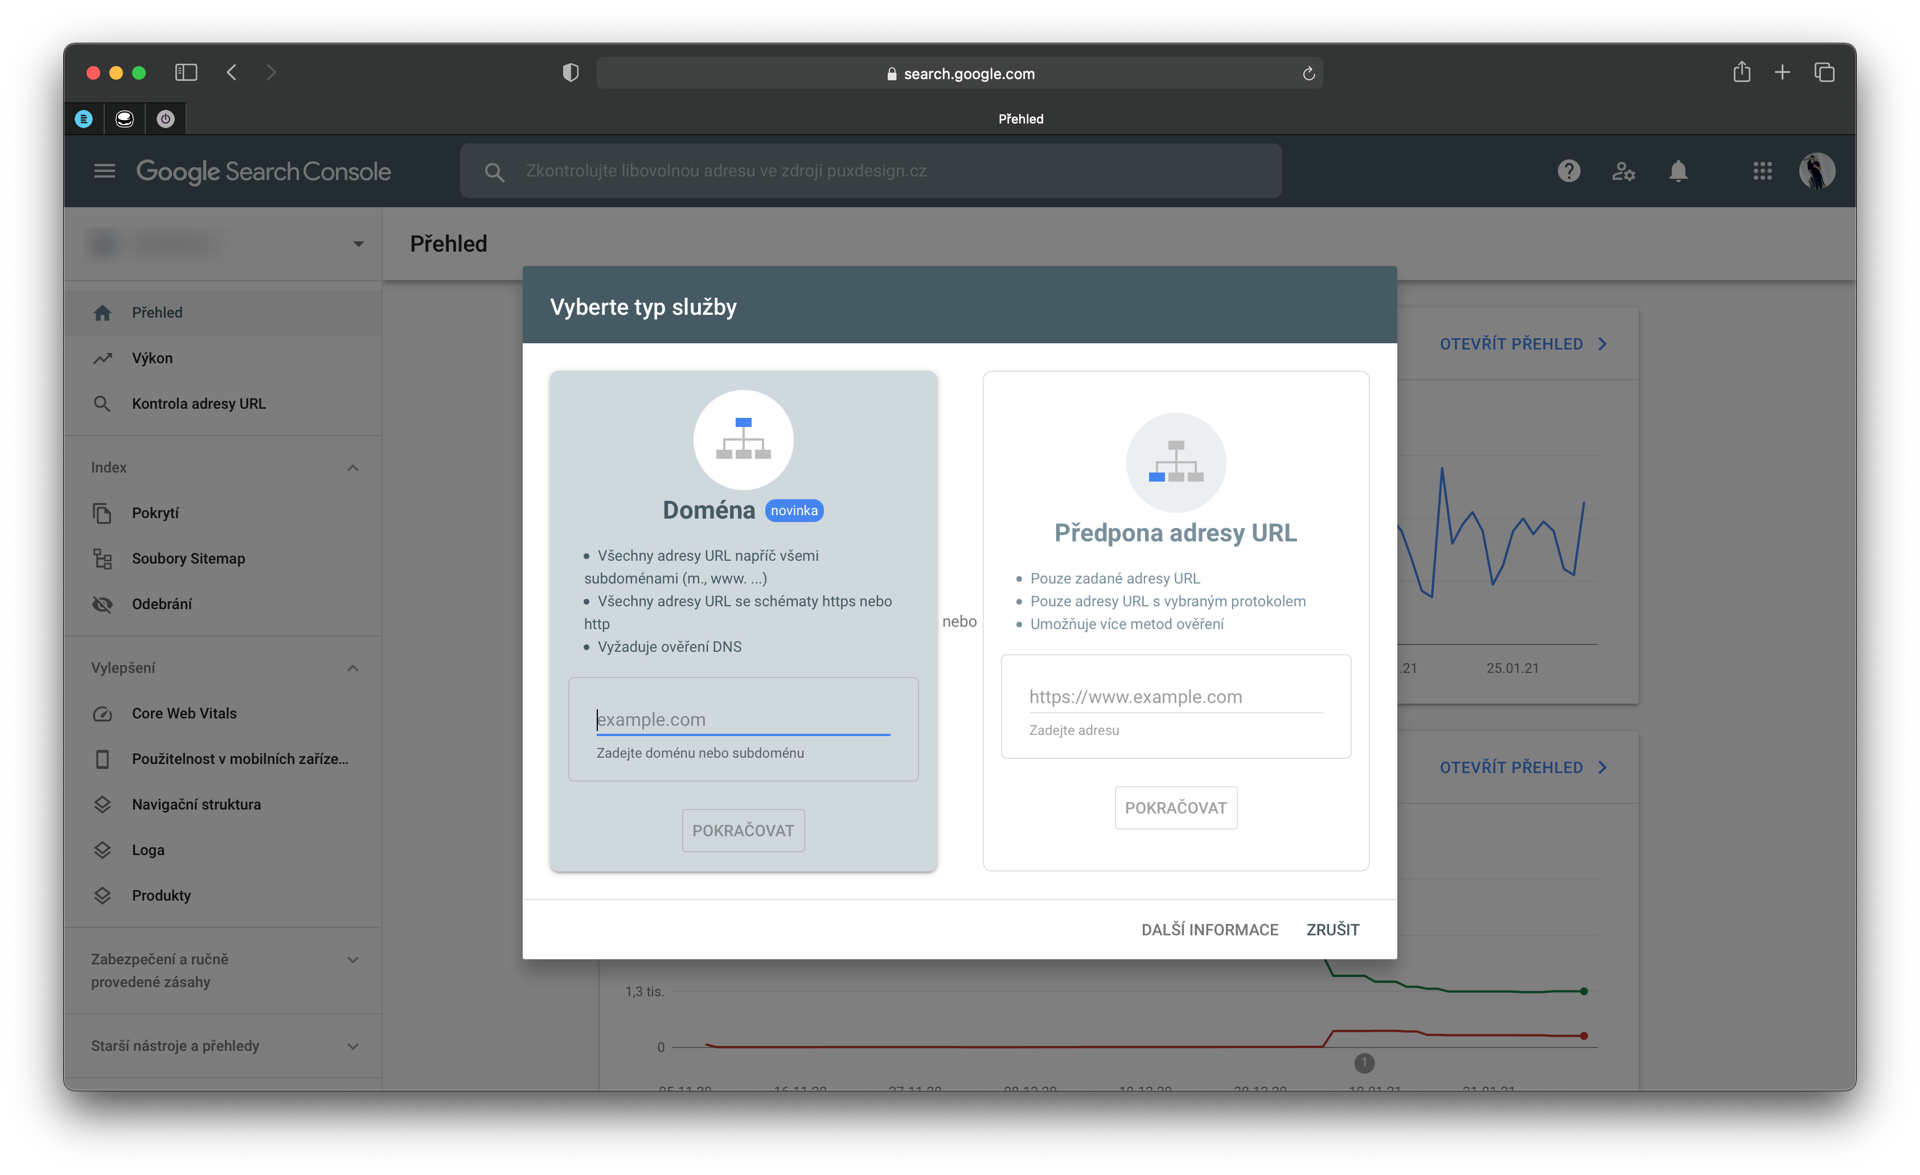Viewport: 1920px width, 1175px height.
Task: Open users and permissions settings icon
Action: pyautogui.click(x=1623, y=171)
